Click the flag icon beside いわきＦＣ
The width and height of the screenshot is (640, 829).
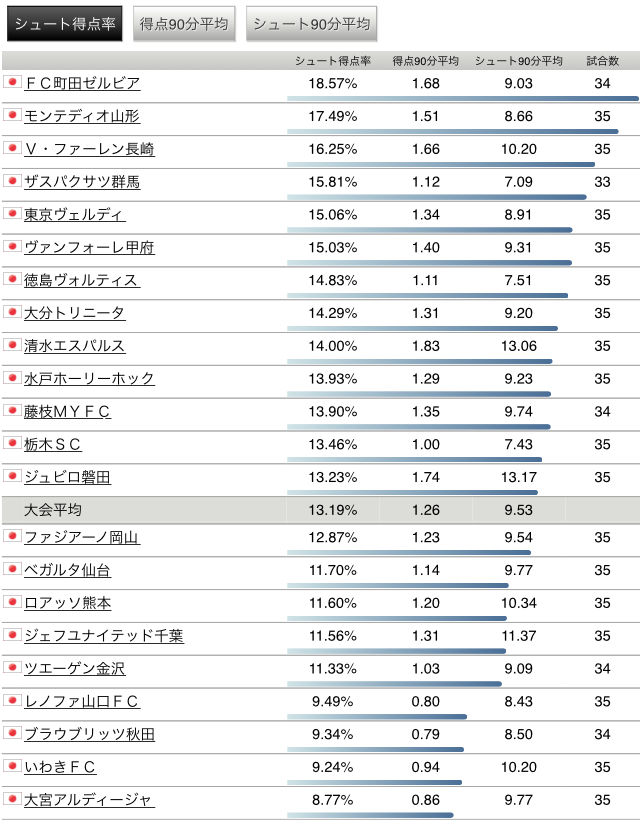12,766
